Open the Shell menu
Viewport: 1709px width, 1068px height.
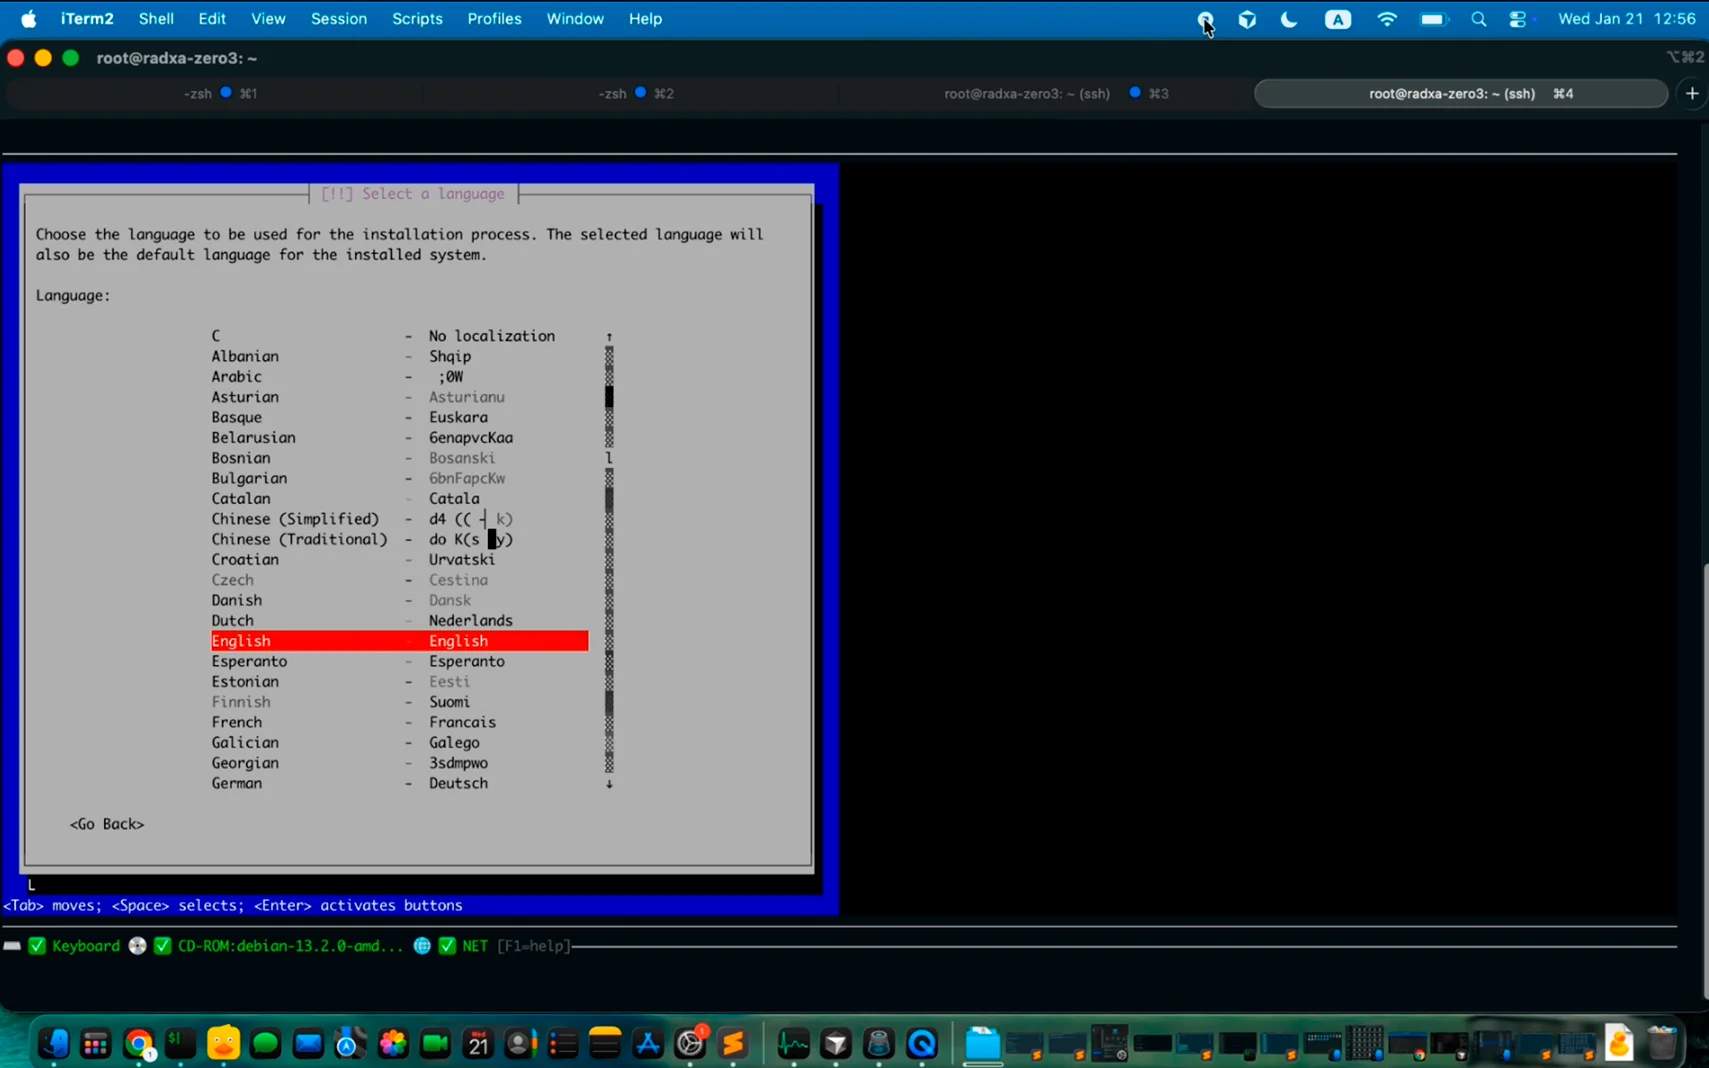(156, 18)
